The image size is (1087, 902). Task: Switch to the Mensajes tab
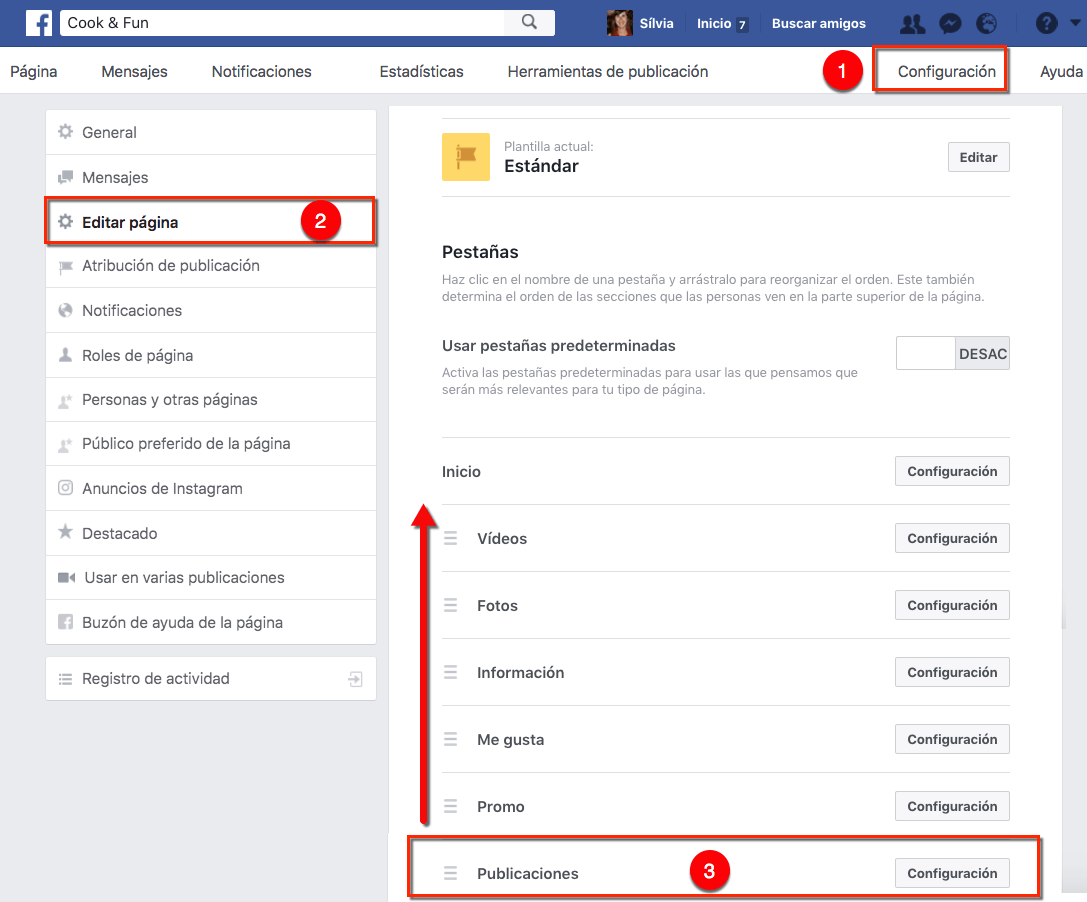(x=134, y=71)
